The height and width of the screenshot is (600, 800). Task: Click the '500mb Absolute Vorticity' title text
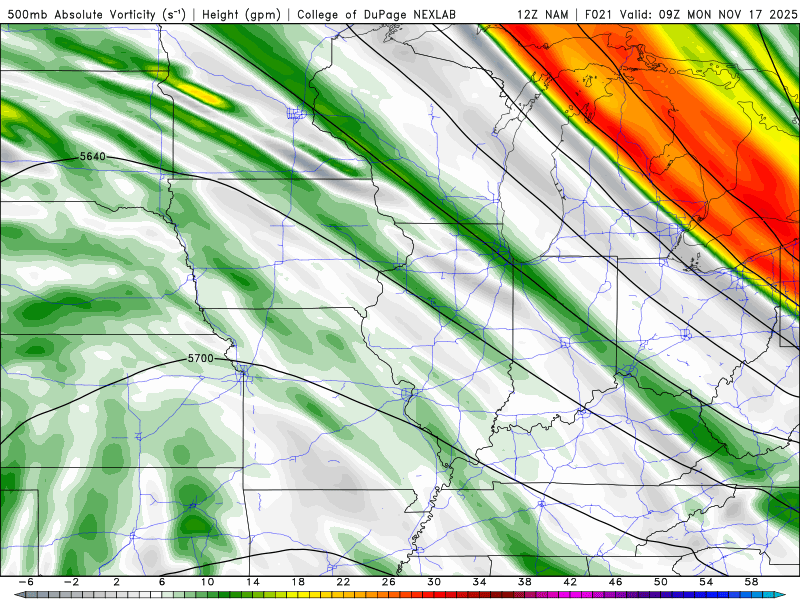(96, 15)
